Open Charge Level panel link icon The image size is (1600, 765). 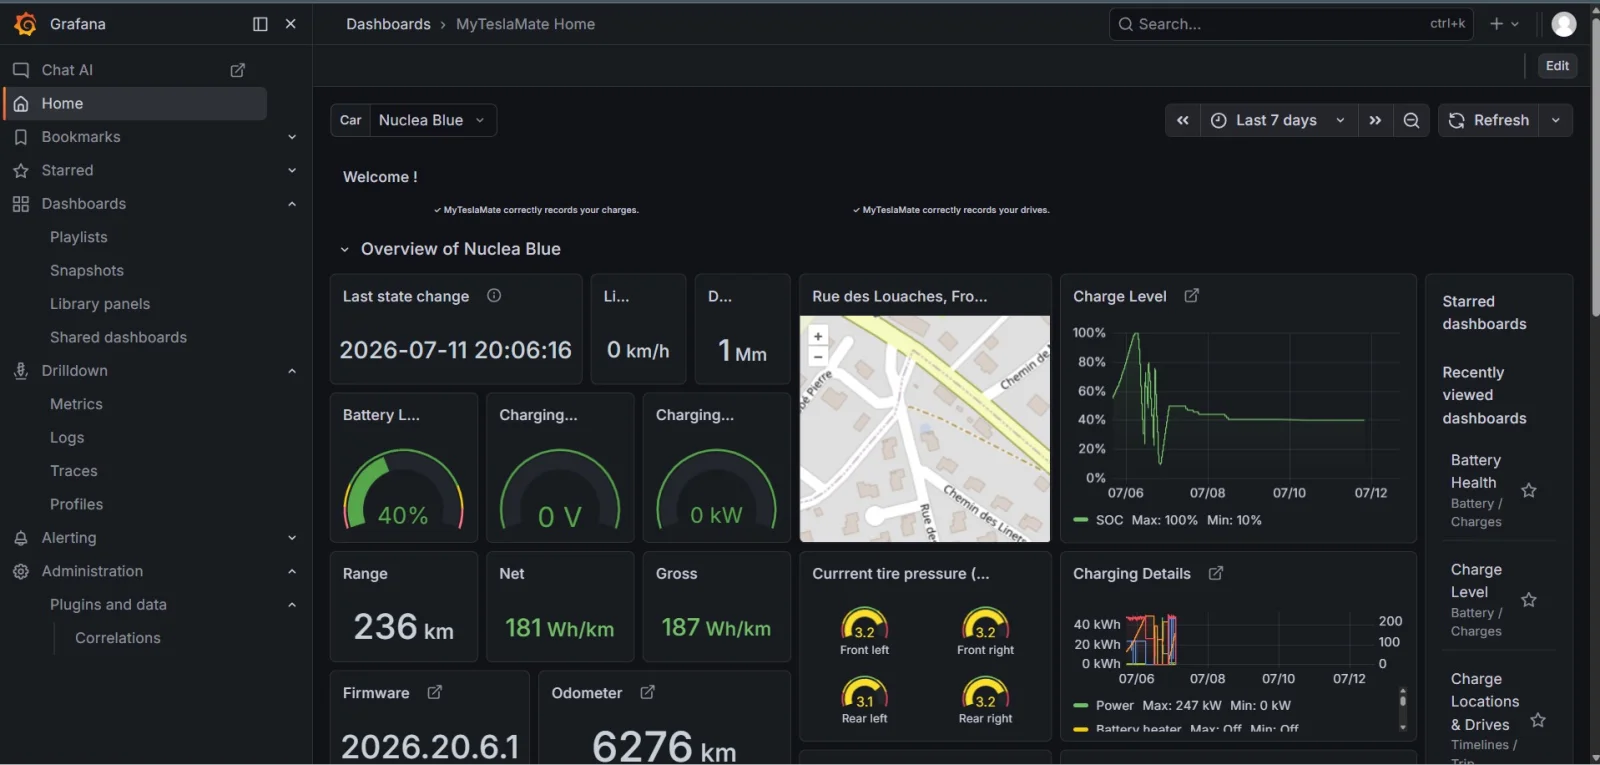[x=1191, y=296]
